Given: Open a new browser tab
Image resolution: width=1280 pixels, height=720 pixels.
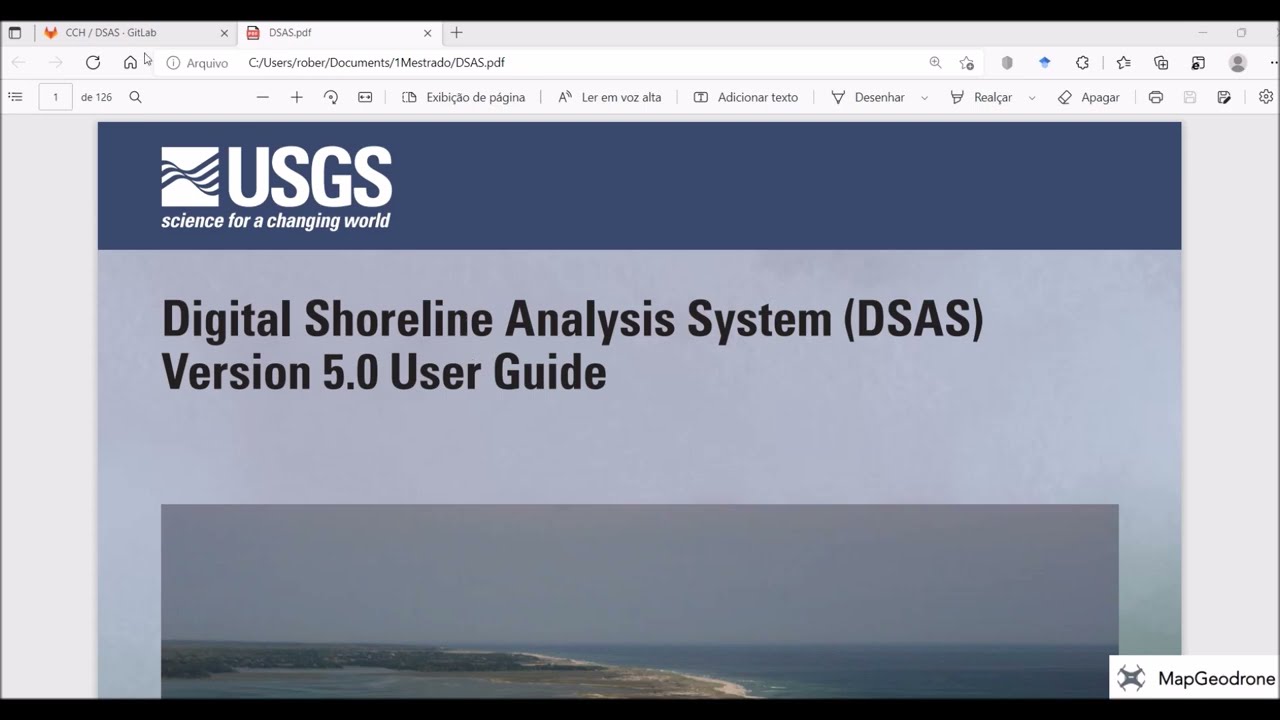Looking at the screenshot, I should tap(456, 33).
